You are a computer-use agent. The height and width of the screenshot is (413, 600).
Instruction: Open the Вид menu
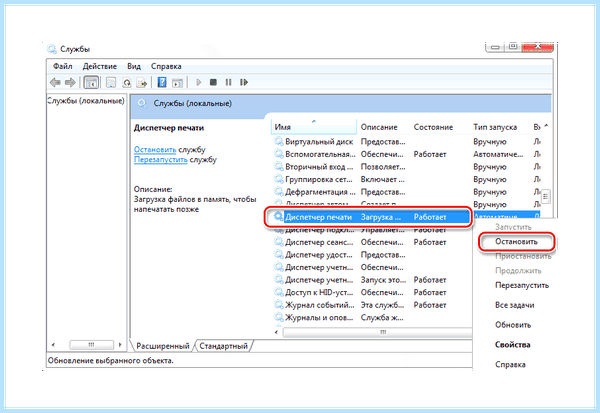pyautogui.click(x=134, y=66)
